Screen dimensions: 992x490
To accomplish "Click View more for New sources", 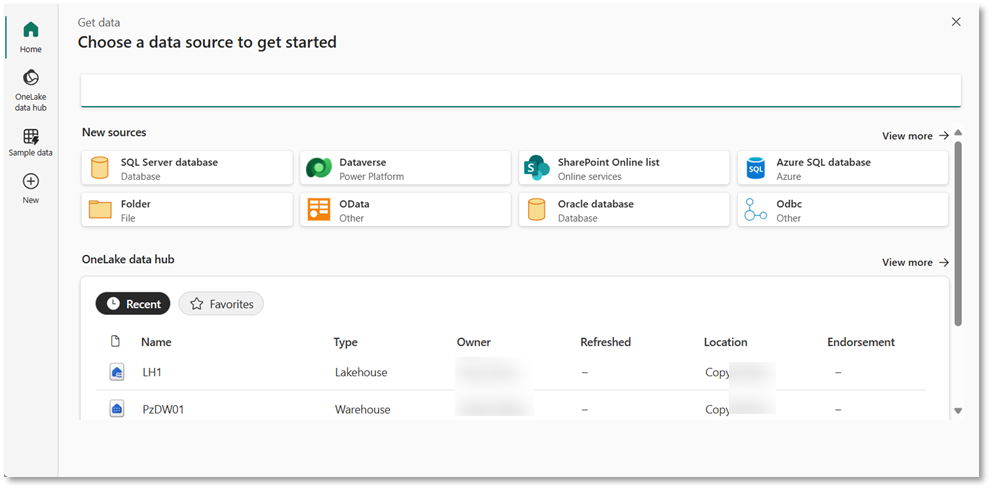I will point(915,136).
